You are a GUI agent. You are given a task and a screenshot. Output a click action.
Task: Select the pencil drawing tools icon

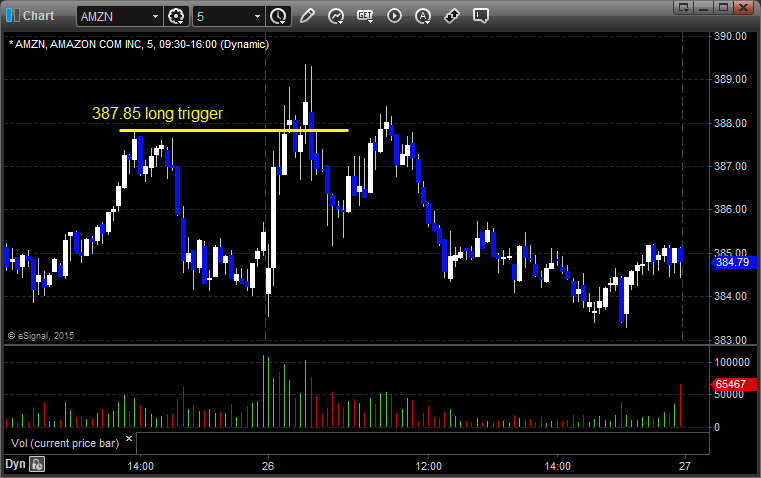click(307, 16)
